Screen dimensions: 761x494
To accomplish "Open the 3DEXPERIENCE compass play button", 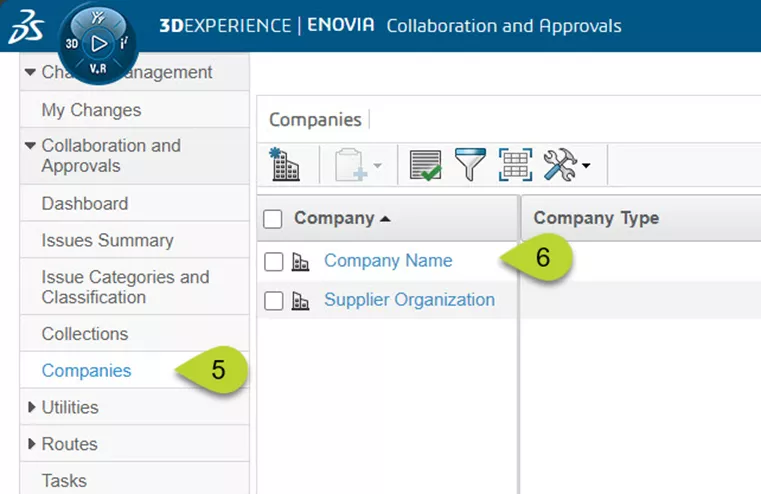I will pos(98,43).
